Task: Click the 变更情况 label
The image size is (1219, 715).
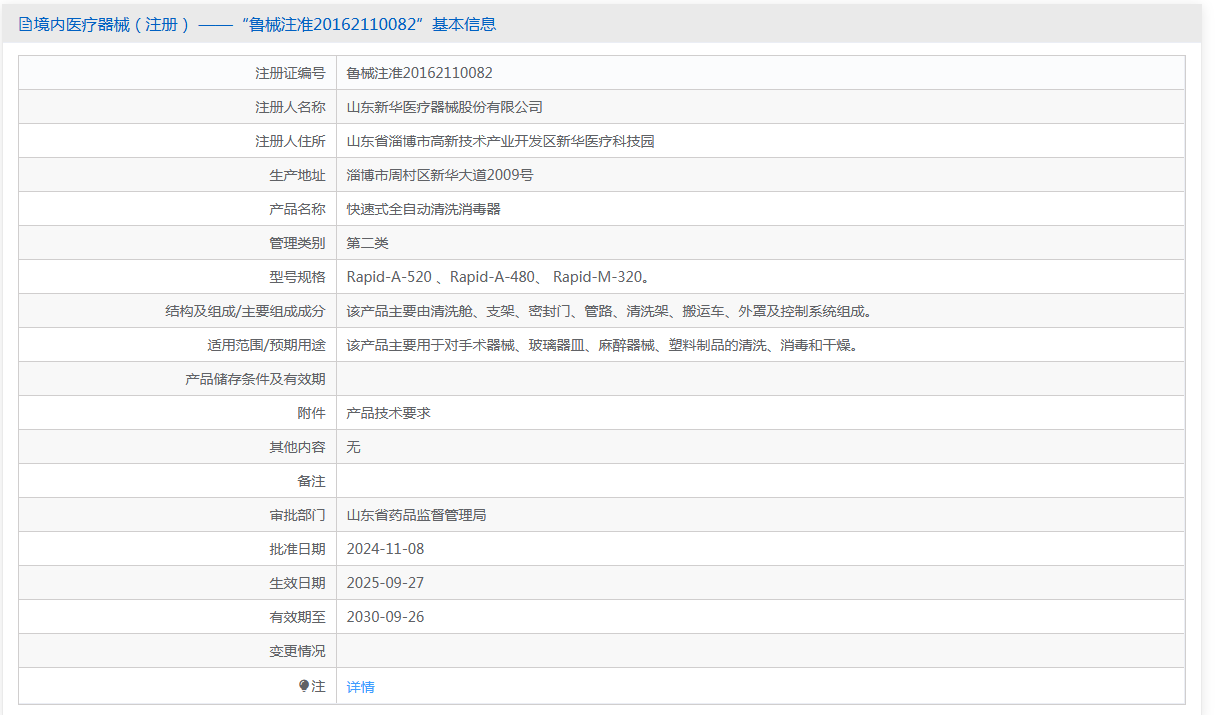Action: (298, 651)
